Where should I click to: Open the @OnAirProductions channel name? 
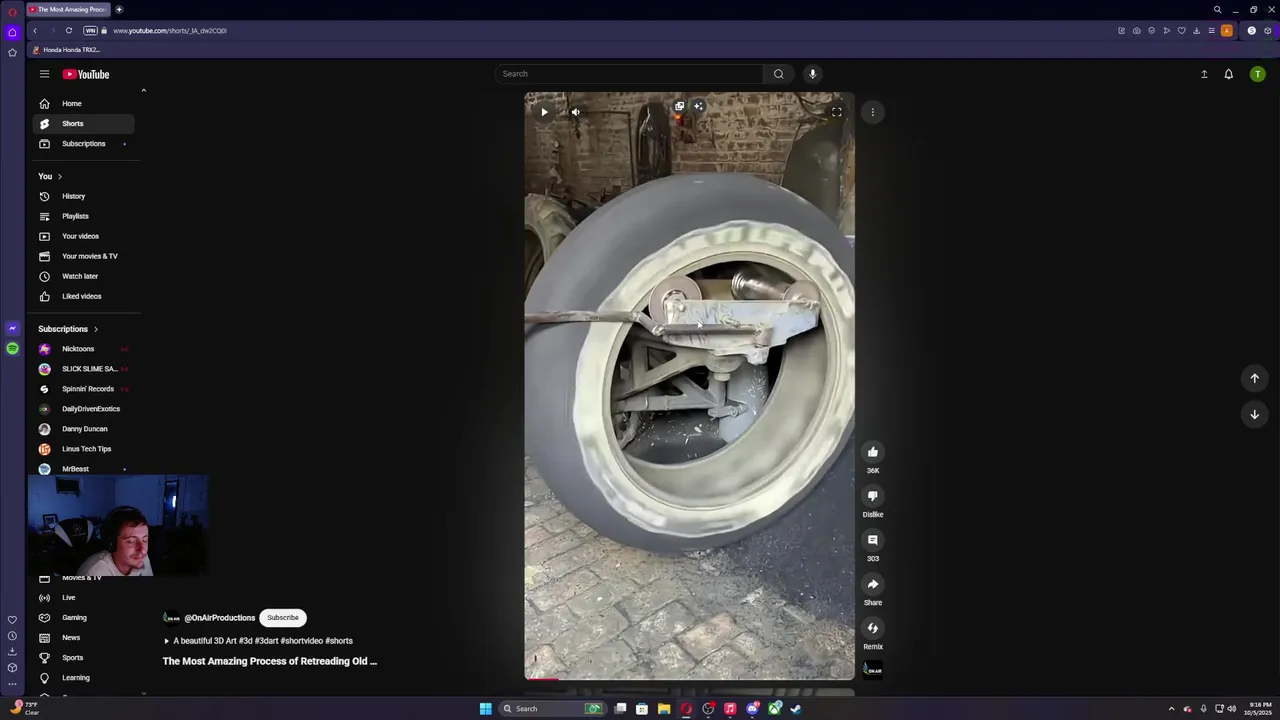pyautogui.click(x=219, y=618)
